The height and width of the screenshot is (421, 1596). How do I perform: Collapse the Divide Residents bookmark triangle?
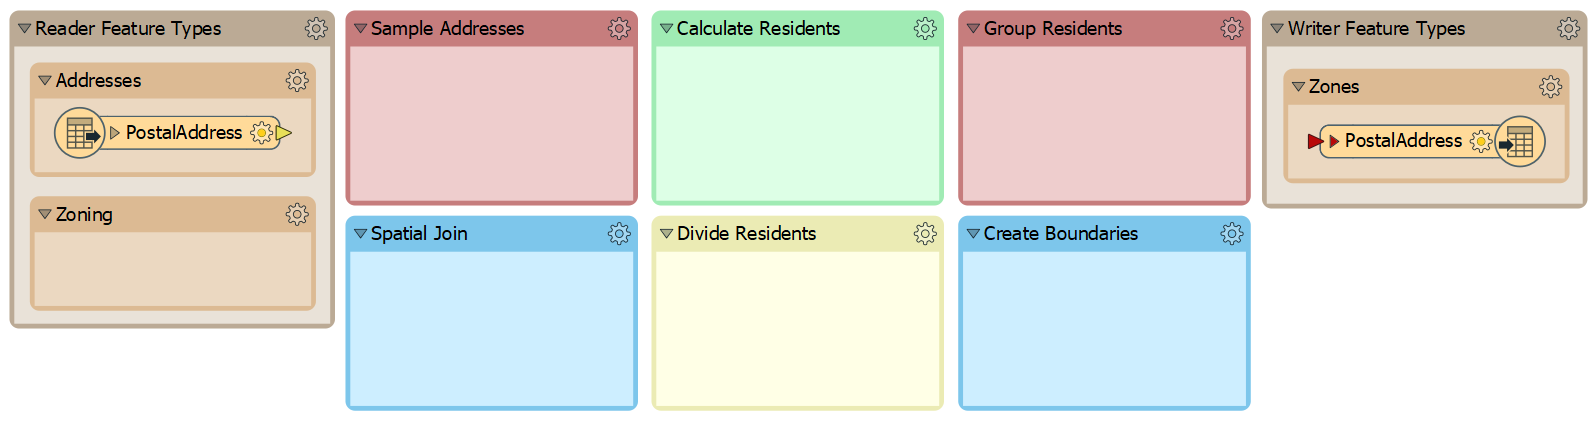tap(667, 234)
